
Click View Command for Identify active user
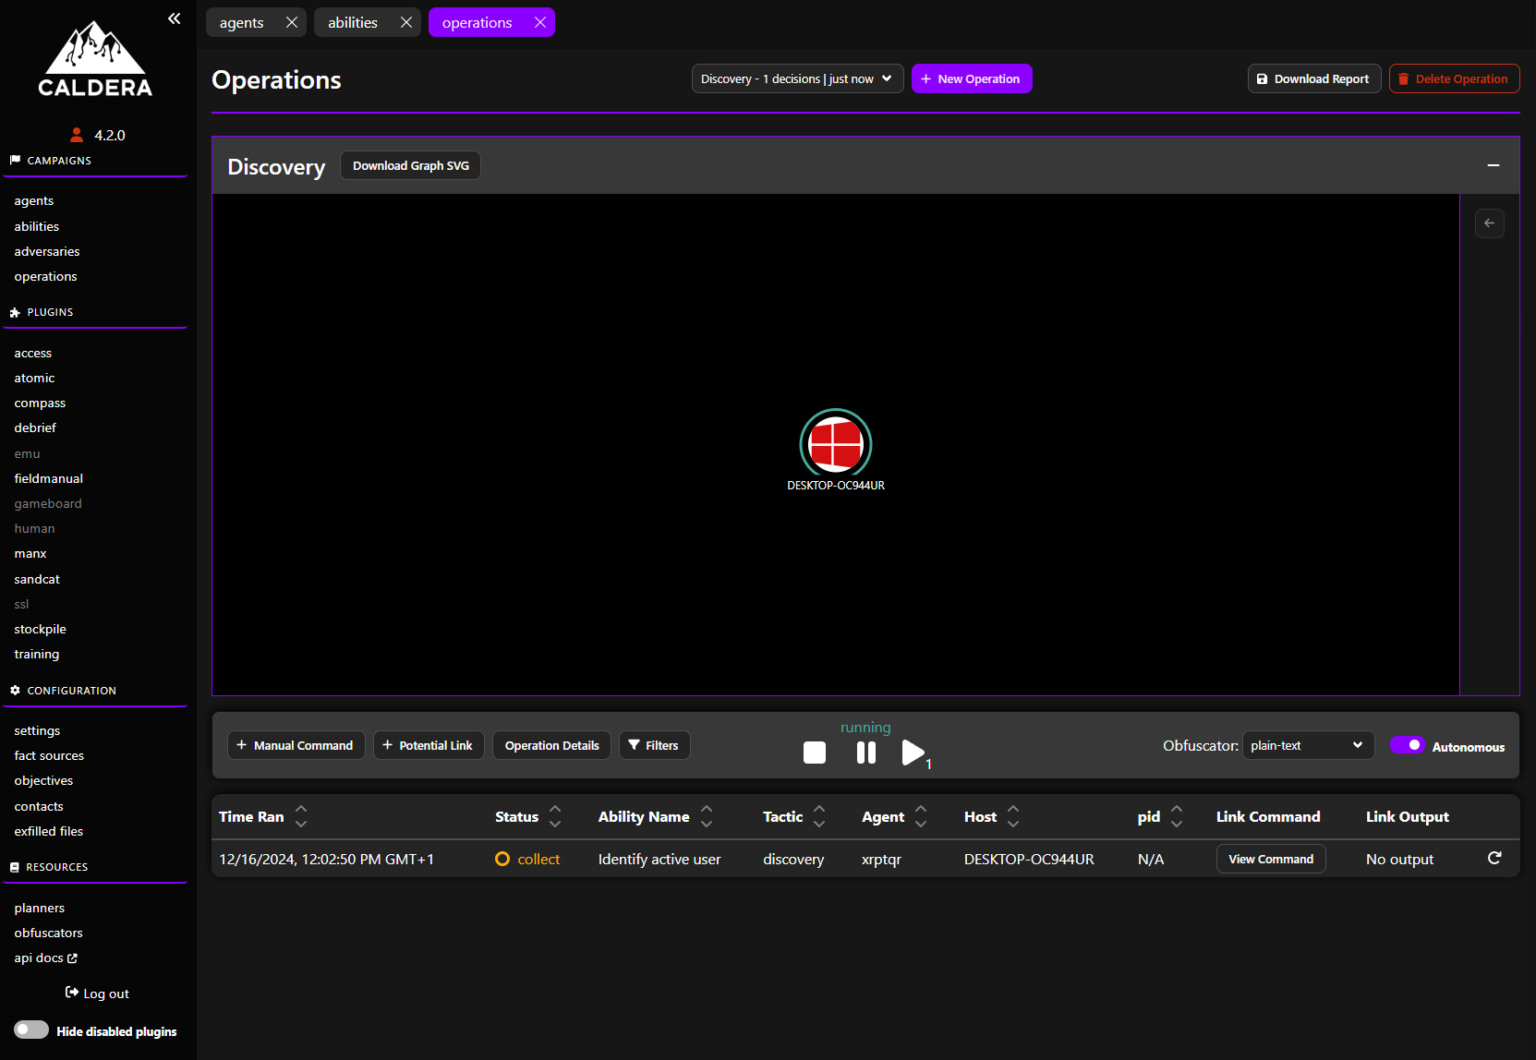(x=1270, y=859)
